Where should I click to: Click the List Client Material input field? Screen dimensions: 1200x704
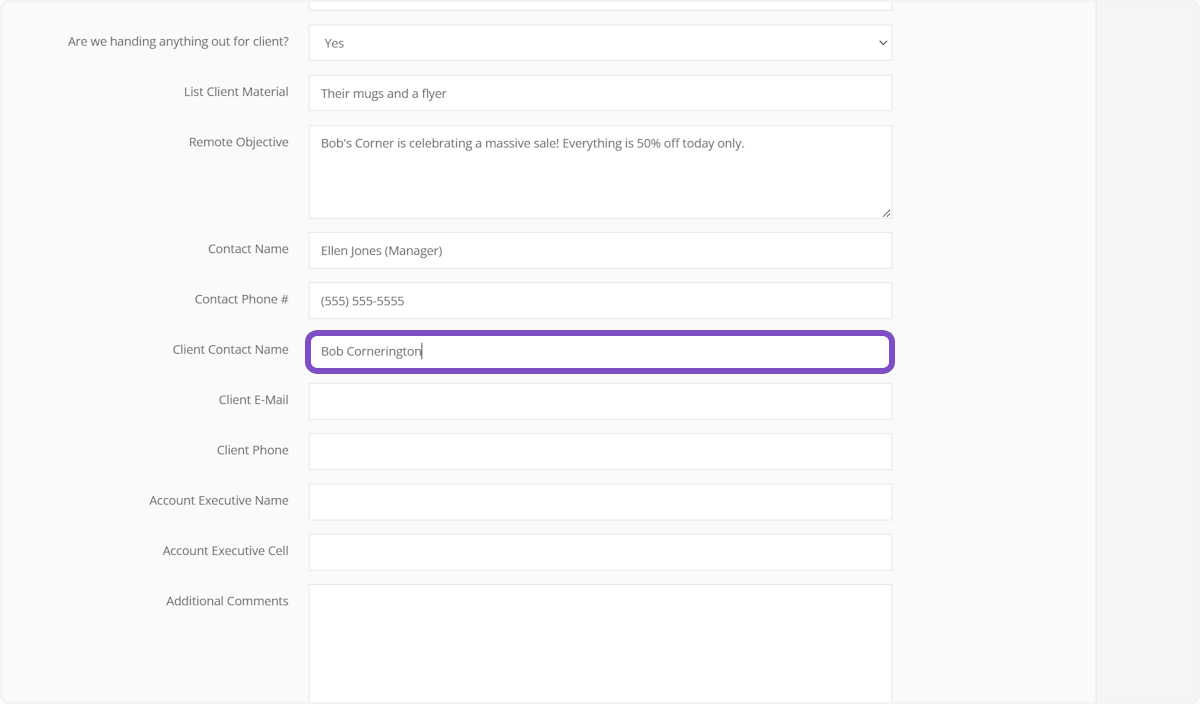(x=599, y=93)
